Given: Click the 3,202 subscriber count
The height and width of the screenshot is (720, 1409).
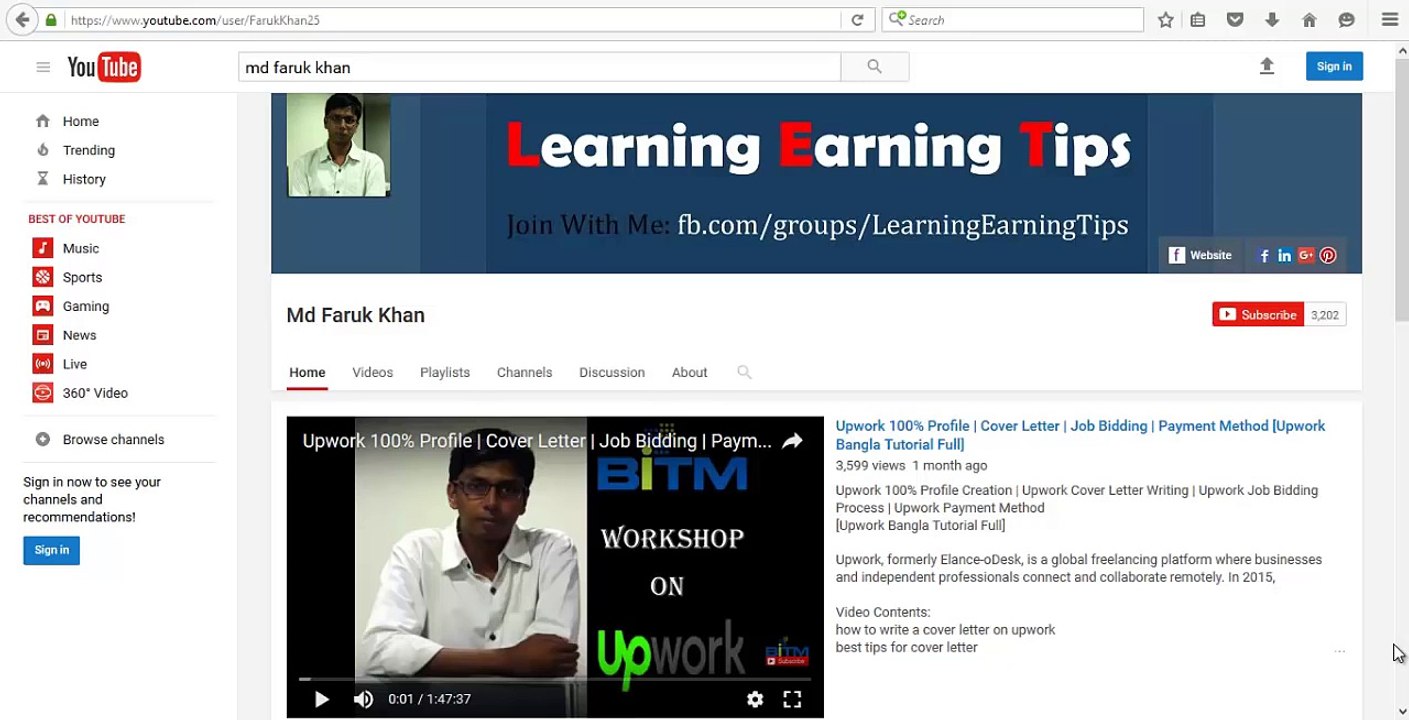Looking at the screenshot, I should (x=1325, y=315).
